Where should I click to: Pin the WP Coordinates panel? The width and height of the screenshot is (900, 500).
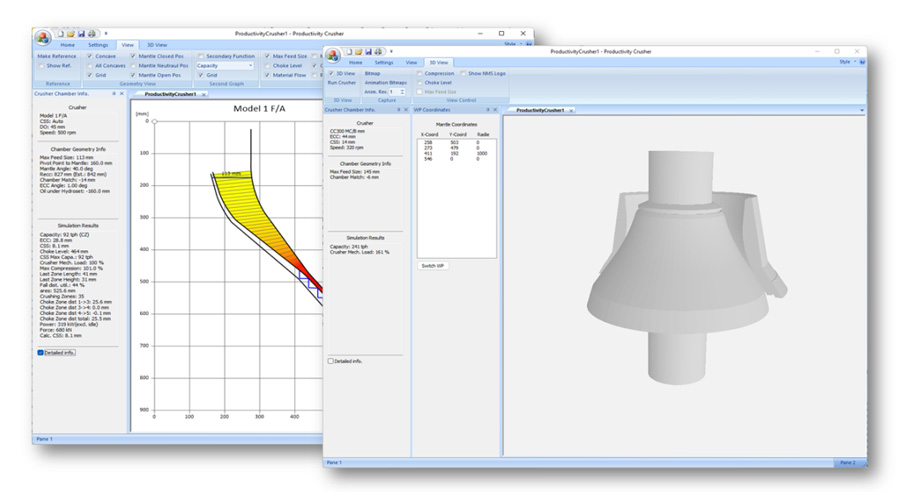(487, 110)
